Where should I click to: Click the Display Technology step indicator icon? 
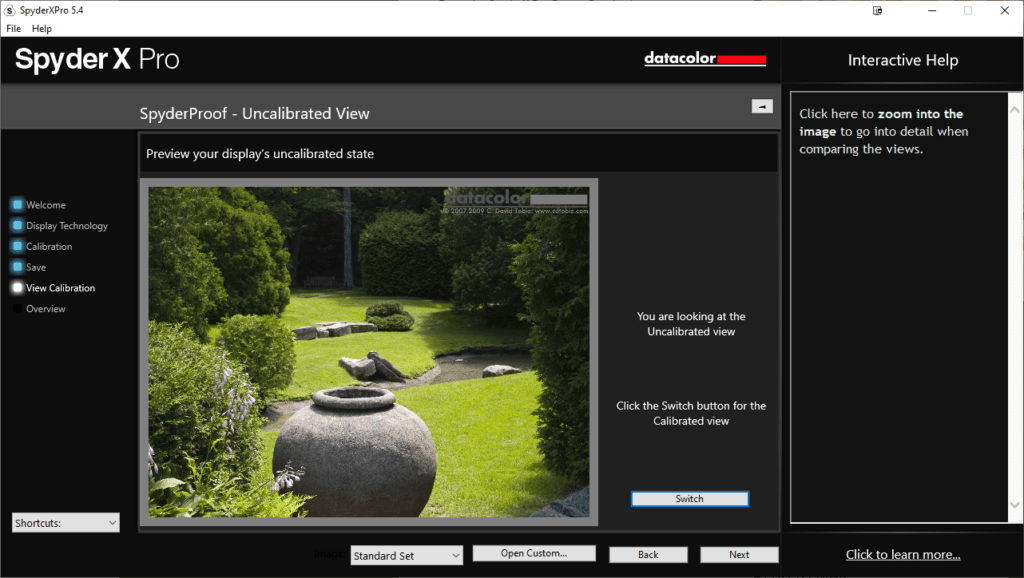click(x=17, y=226)
